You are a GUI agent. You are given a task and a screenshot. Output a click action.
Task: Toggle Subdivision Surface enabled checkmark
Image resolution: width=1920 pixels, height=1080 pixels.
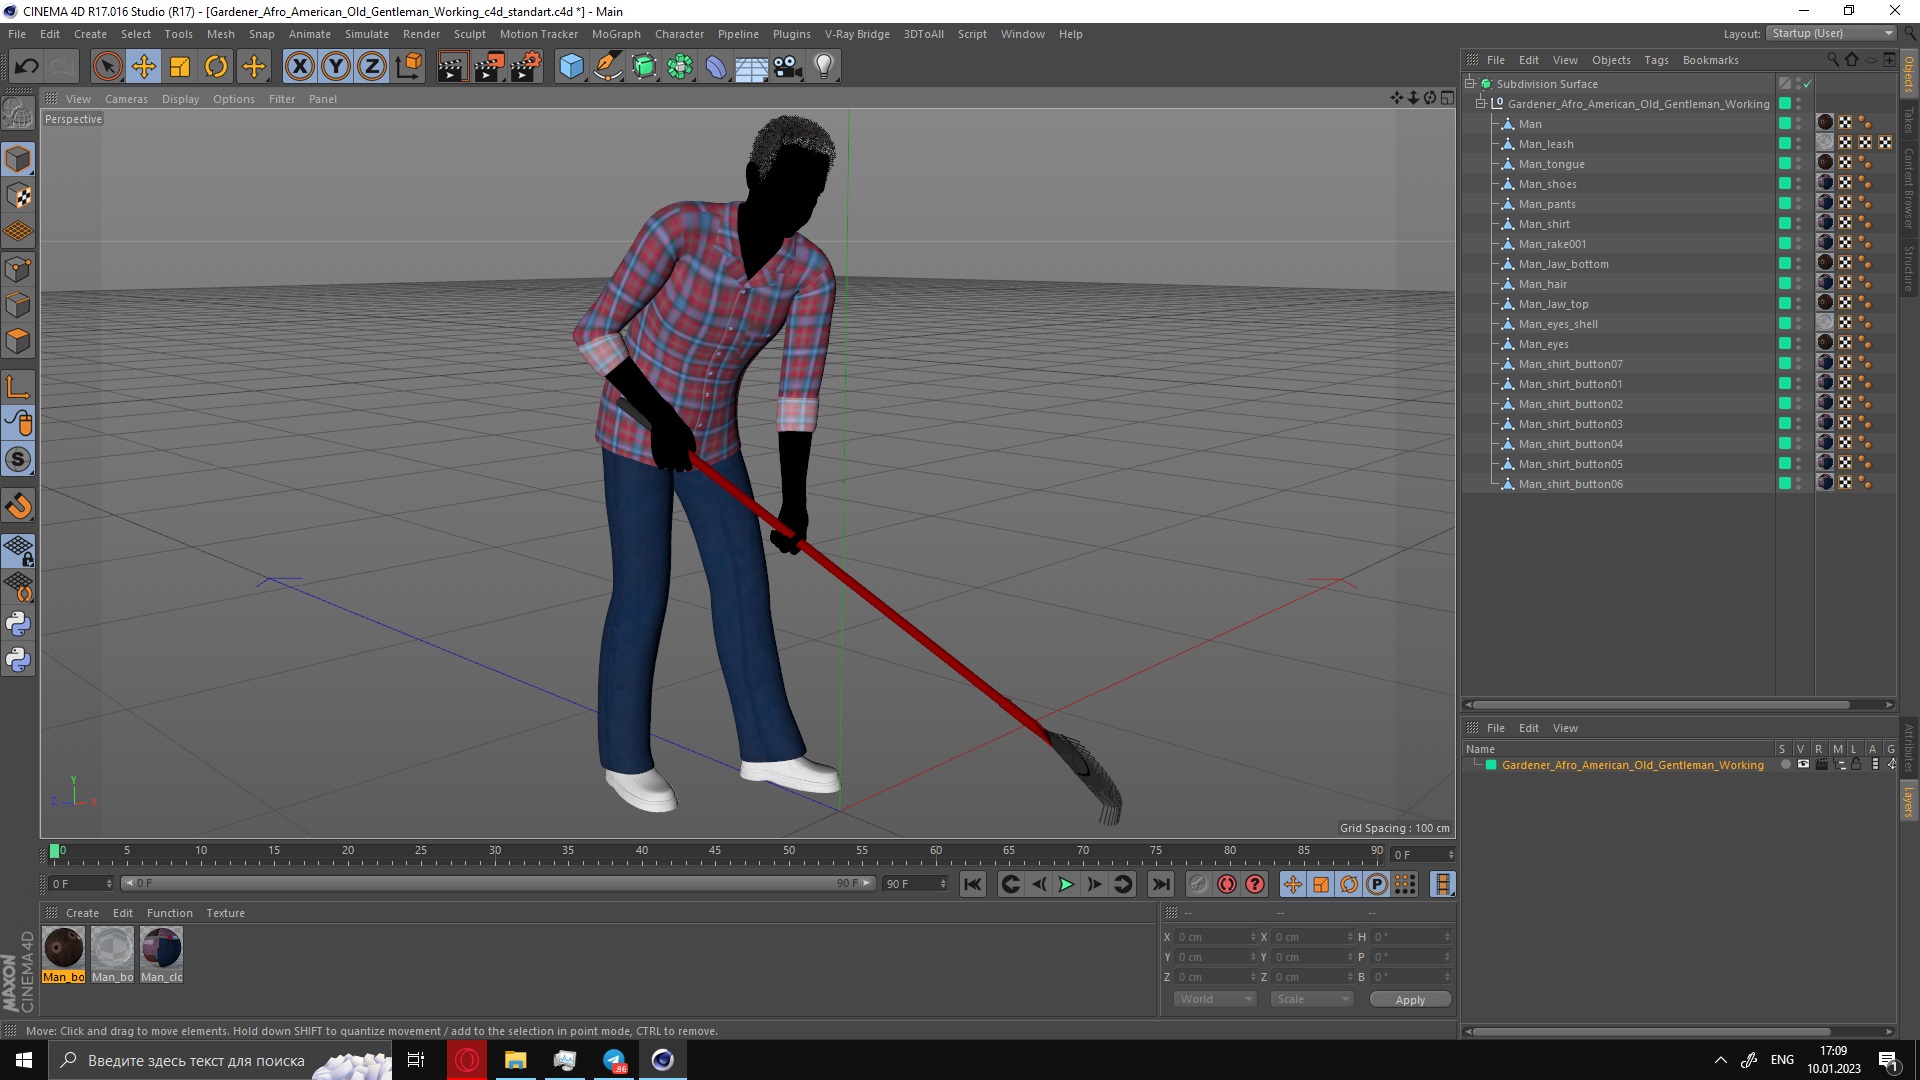click(x=1808, y=84)
